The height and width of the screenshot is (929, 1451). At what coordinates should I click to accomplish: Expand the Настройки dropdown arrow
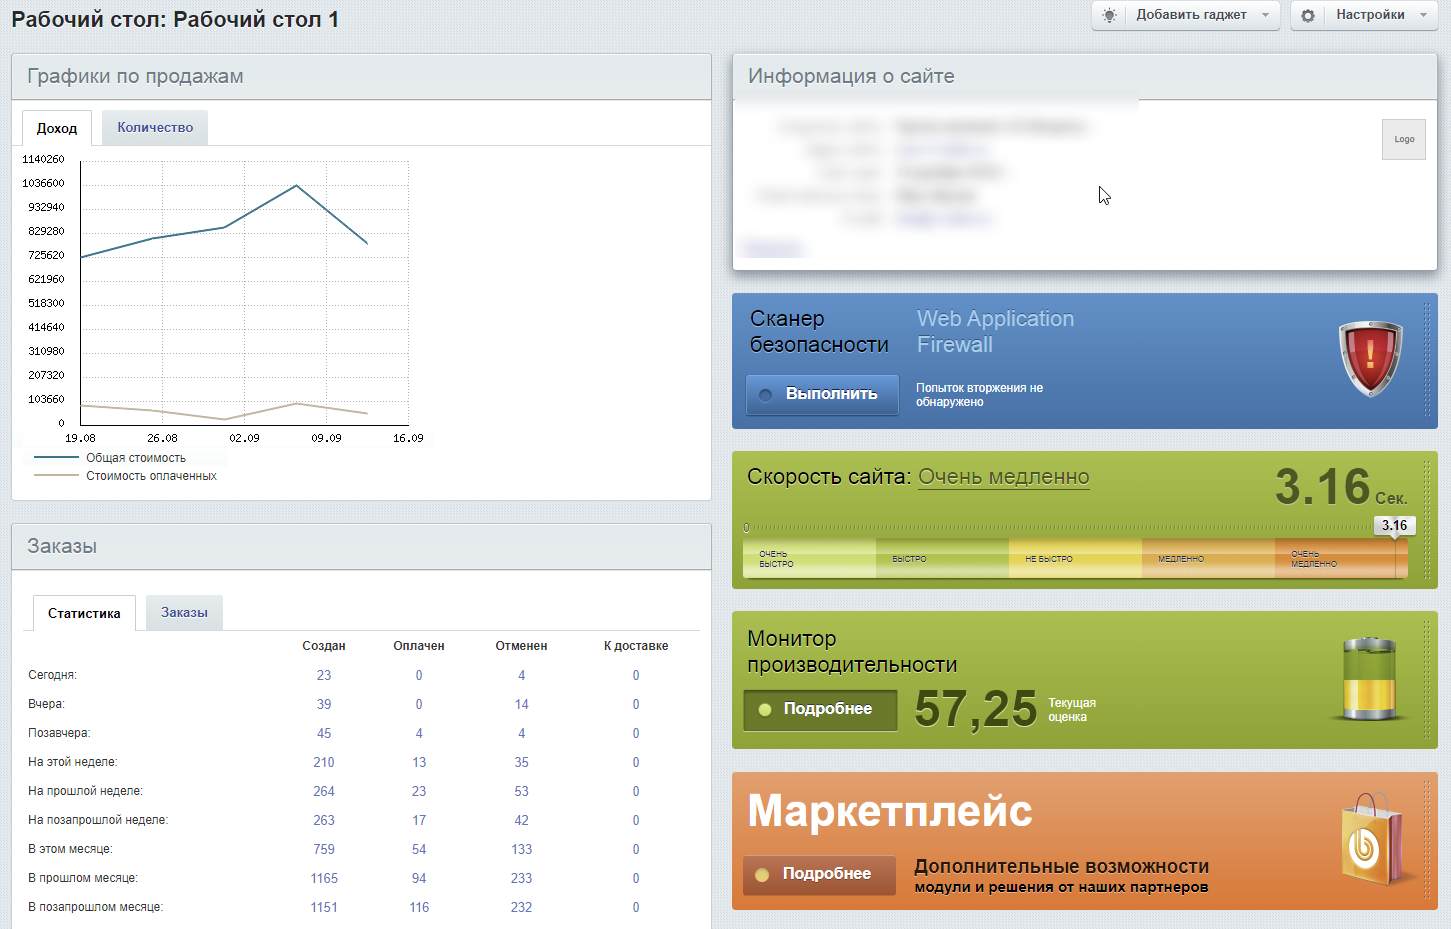click(1423, 15)
